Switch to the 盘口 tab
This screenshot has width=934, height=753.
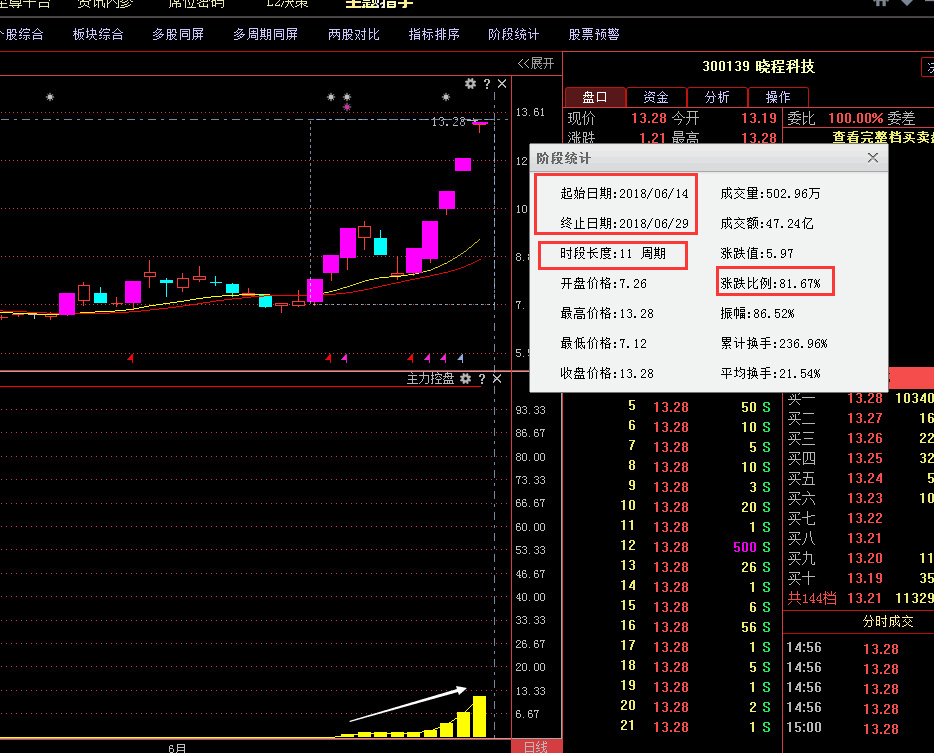click(x=595, y=97)
